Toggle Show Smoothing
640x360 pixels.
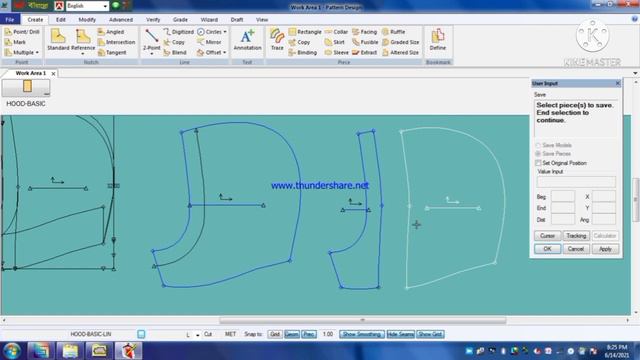[362, 334]
